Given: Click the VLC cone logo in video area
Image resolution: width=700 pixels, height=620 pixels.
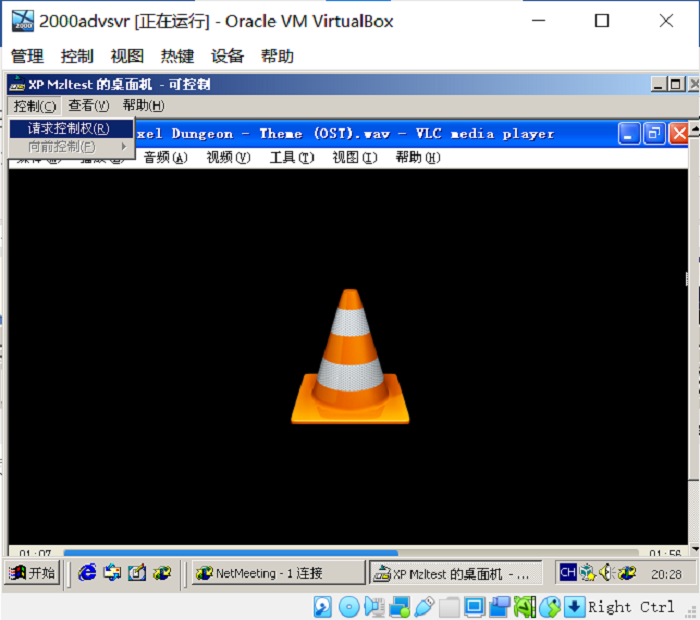Looking at the screenshot, I should (x=350, y=357).
